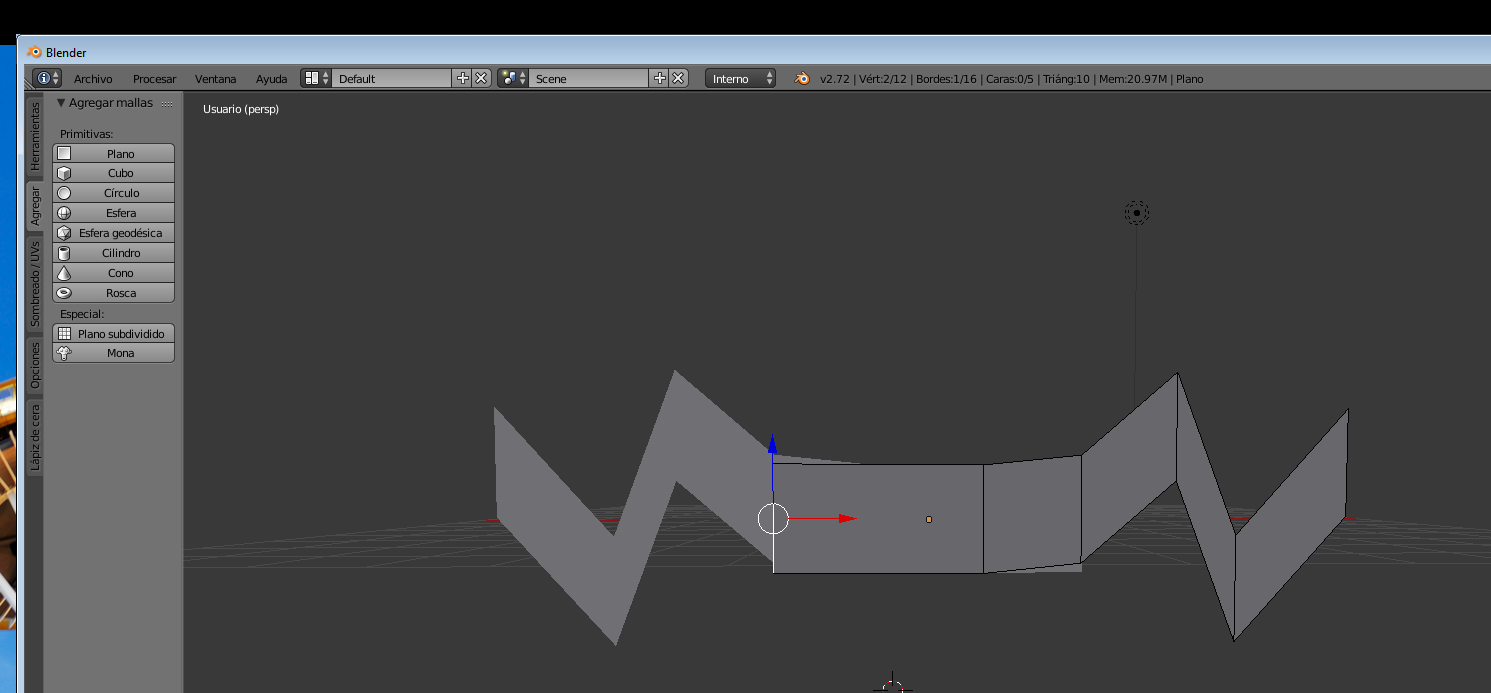Switch to the Agregar tab

pyautogui.click(x=35, y=204)
